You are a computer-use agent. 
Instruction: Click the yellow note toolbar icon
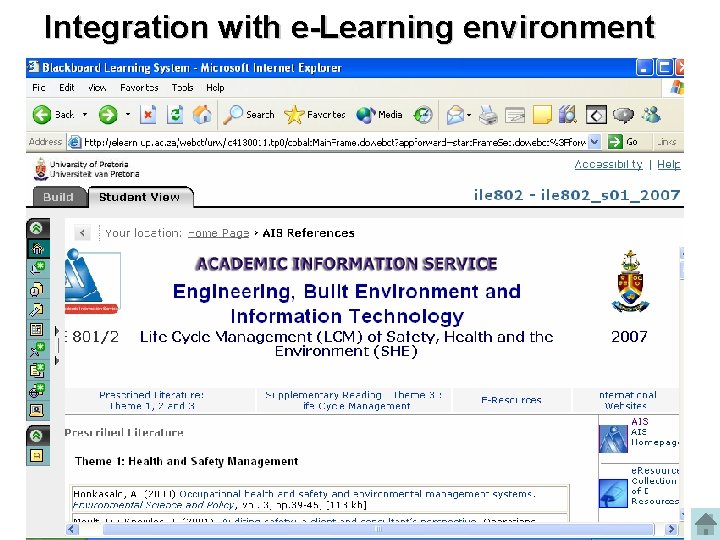[x=542, y=115]
